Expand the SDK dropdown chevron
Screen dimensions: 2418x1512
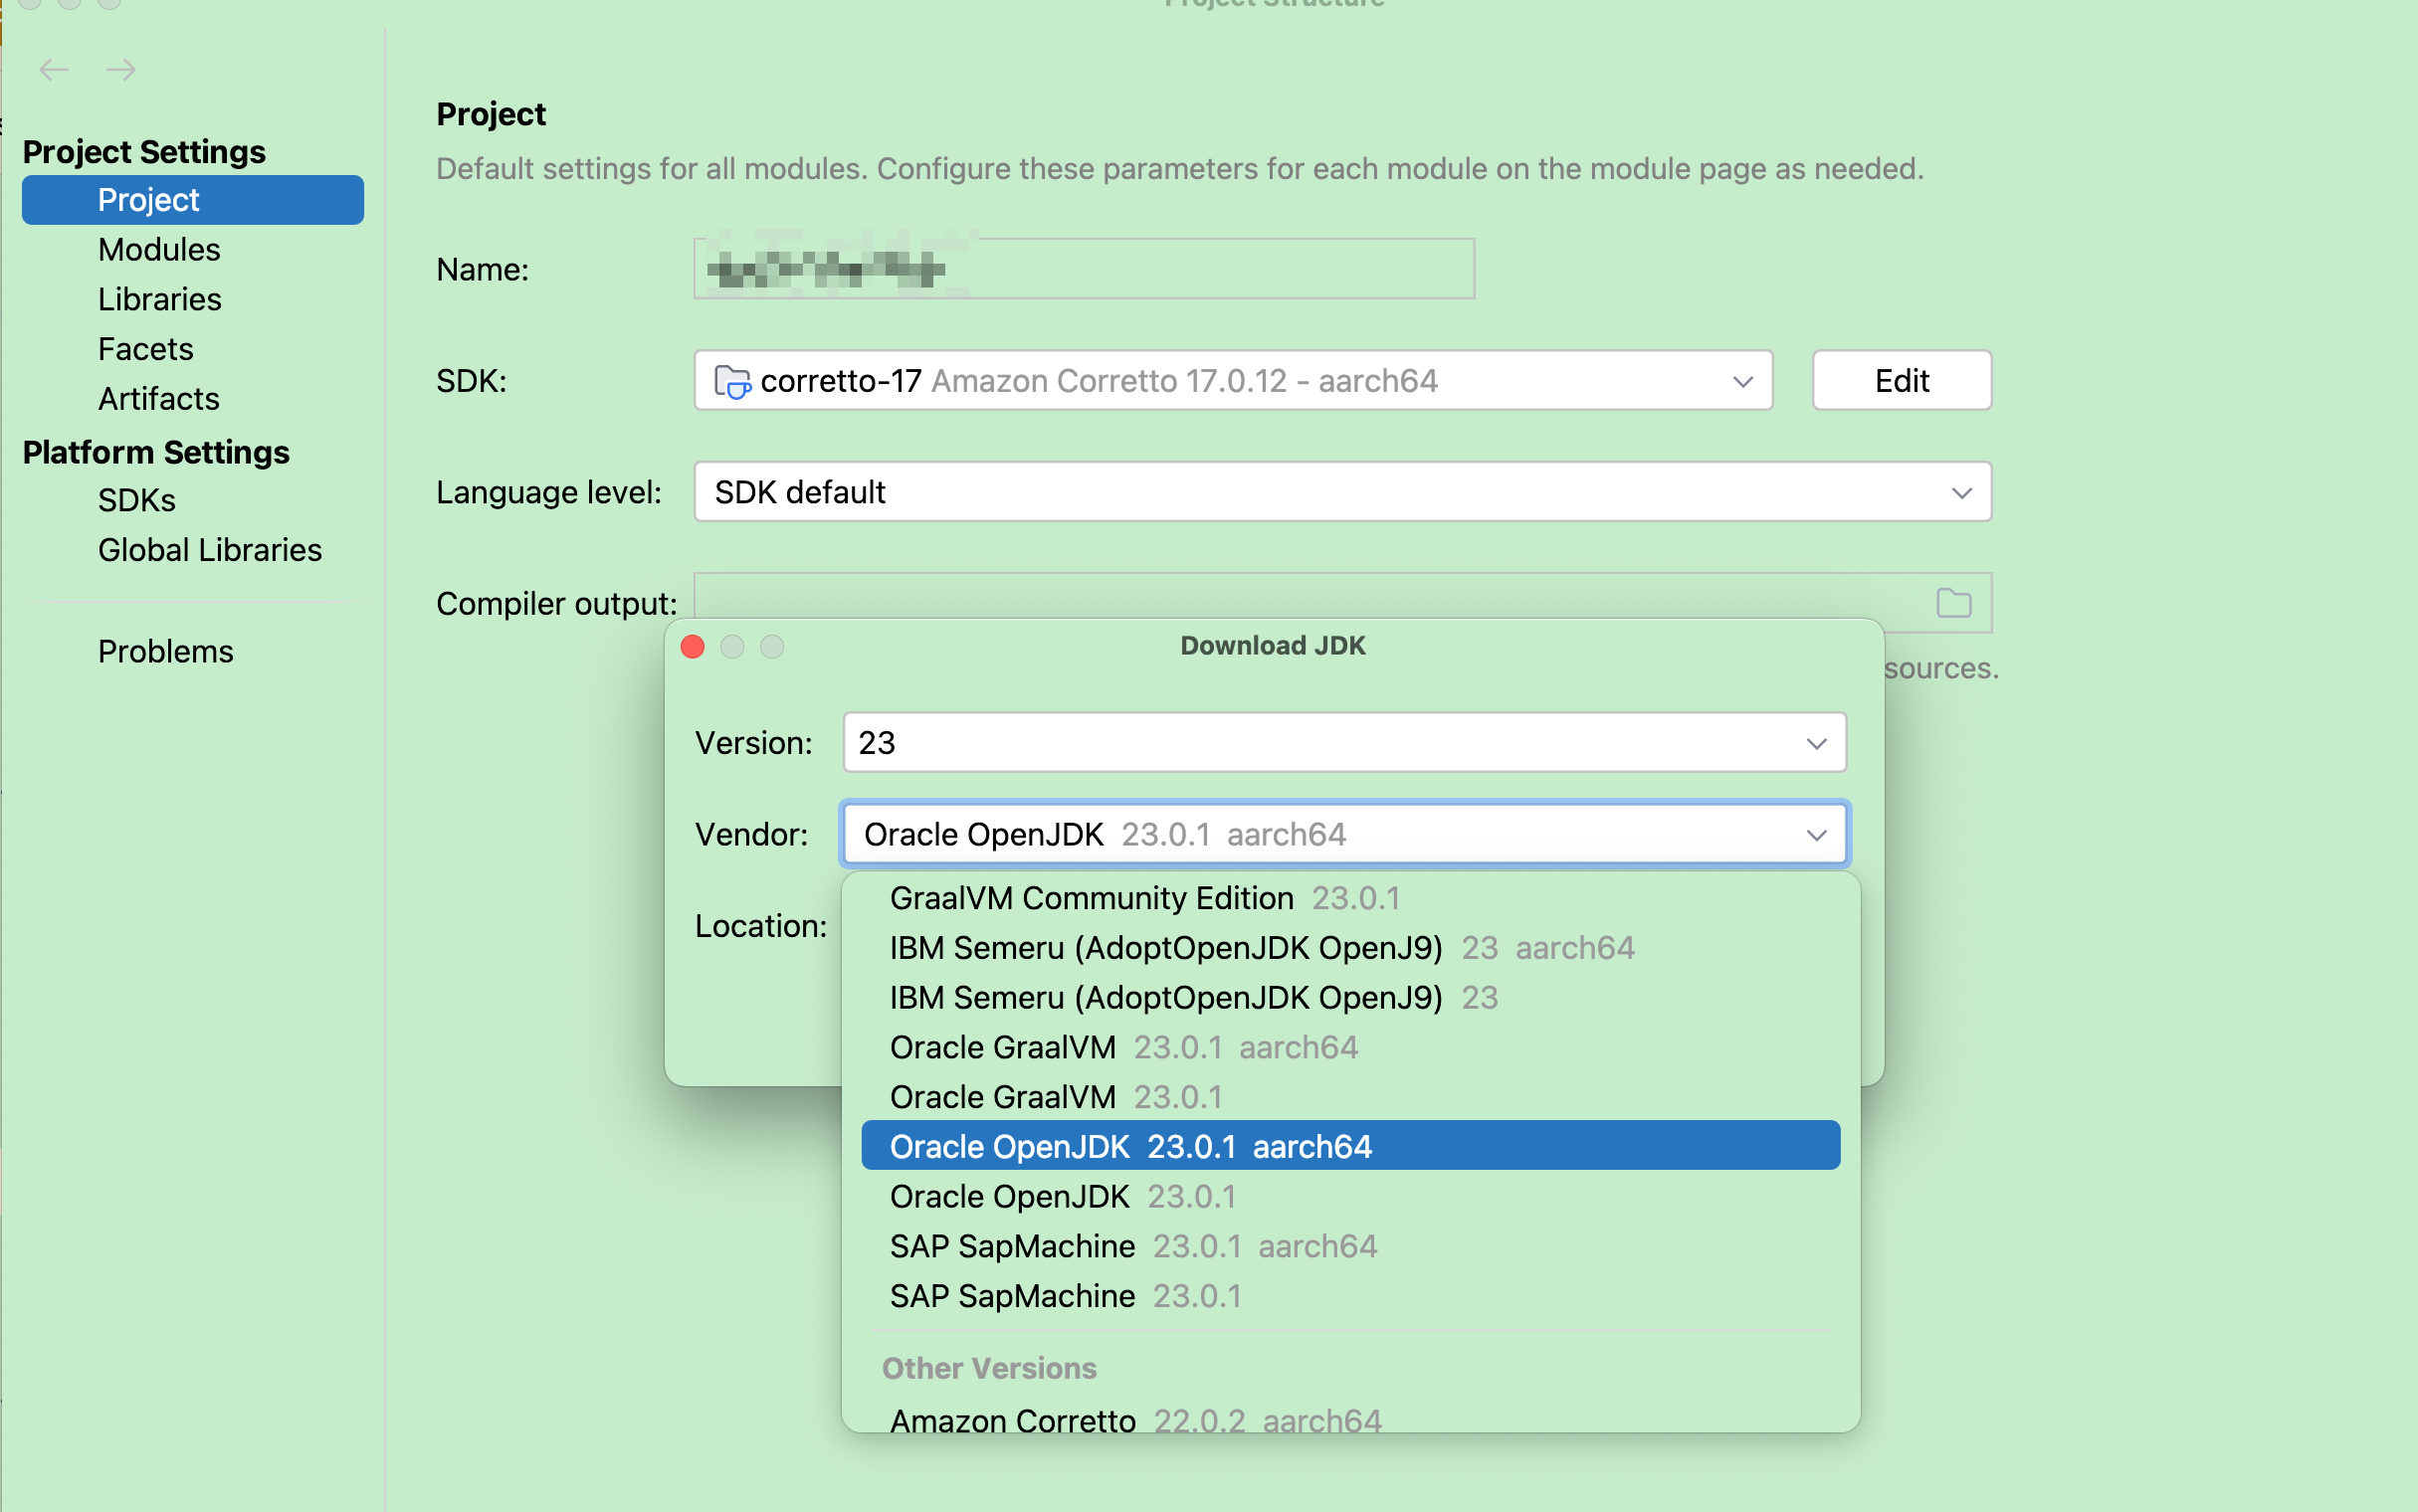(1742, 381)
